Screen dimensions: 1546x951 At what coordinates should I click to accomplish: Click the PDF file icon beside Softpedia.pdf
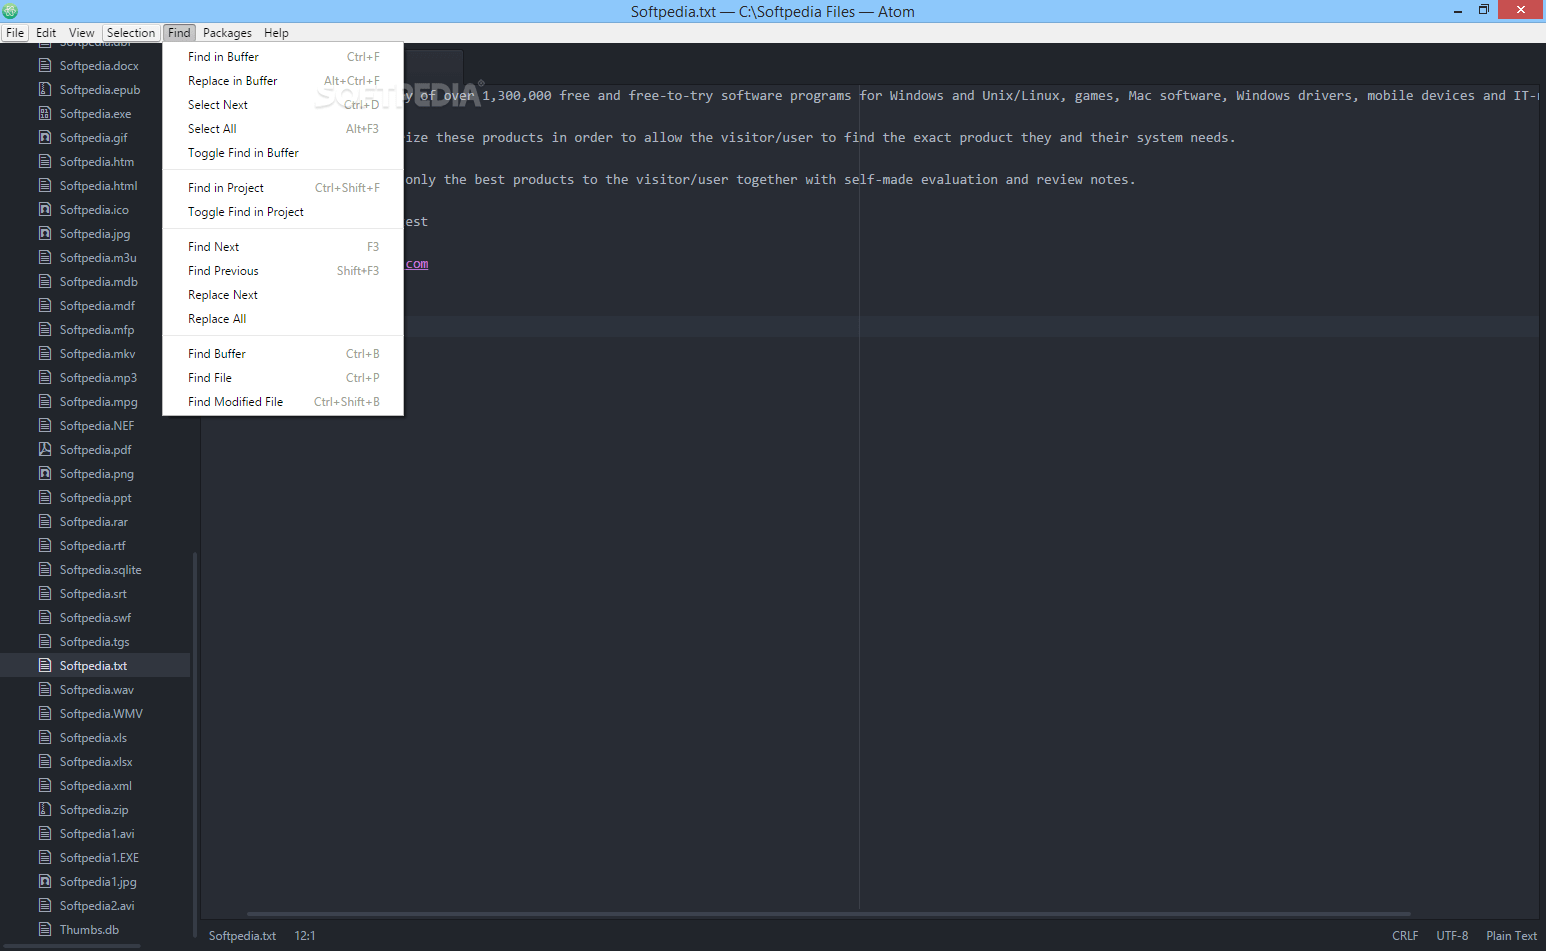point(45,449)
